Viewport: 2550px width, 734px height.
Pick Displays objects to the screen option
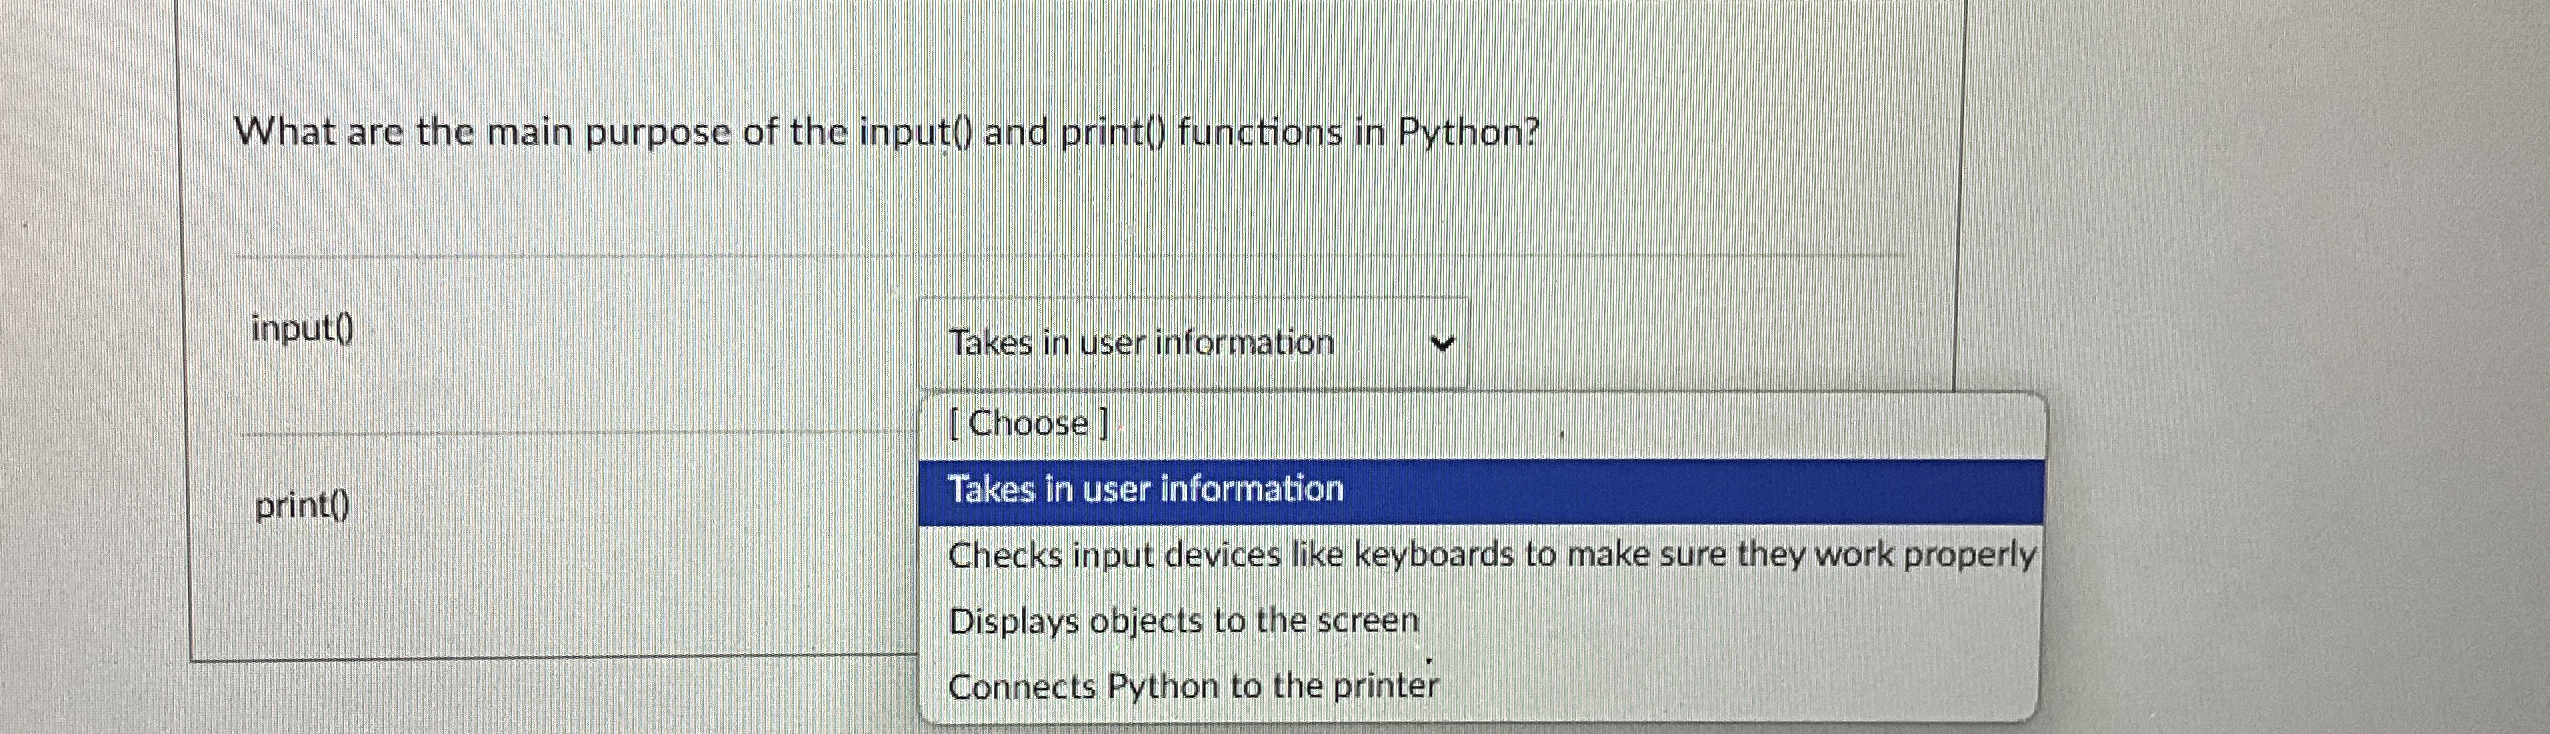tap(1480, 621)
